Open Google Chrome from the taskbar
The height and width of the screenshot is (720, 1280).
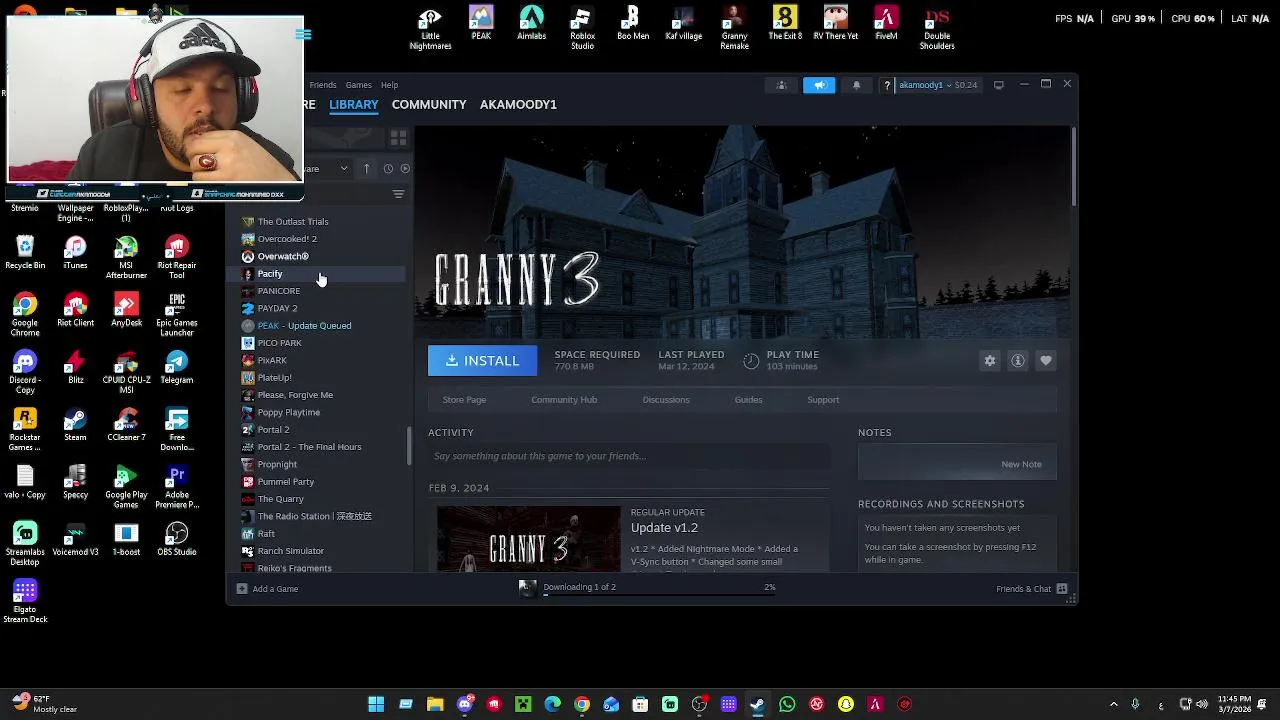pyautogui.click(x=582, y=705)
